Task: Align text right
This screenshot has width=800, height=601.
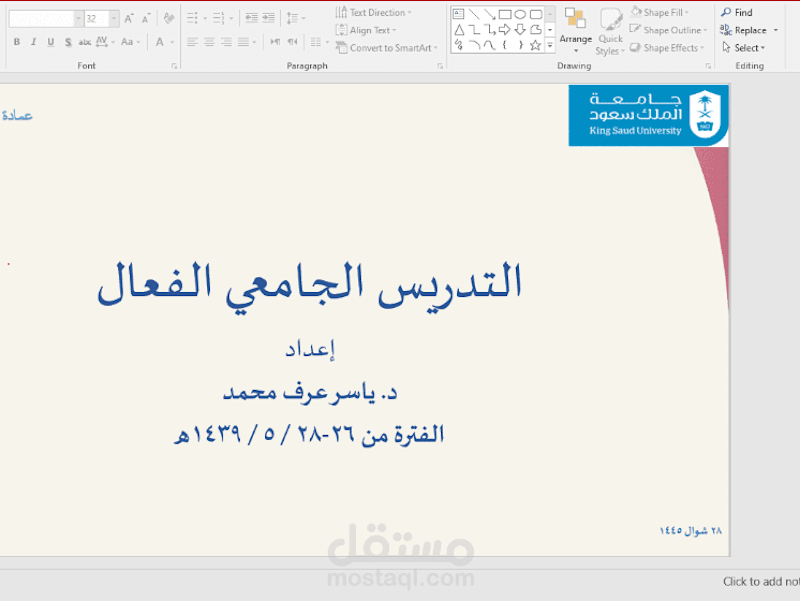Action: [227, 42]
